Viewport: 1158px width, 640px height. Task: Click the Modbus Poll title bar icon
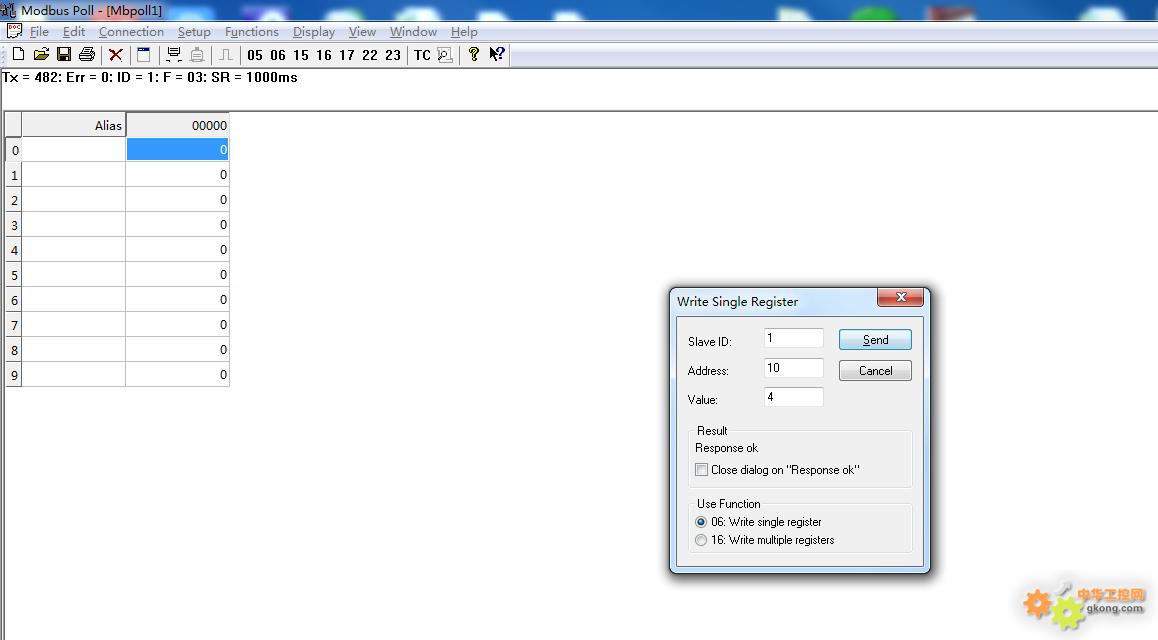pyautogui.click(x=8, y=10)
